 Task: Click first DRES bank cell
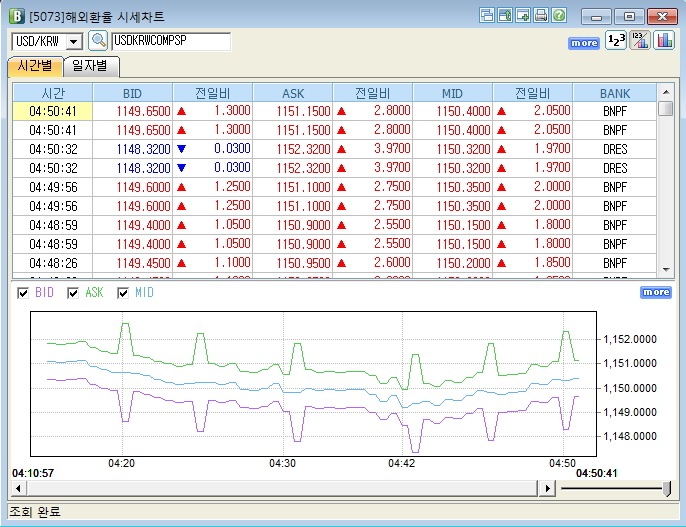tap(615, 149)
